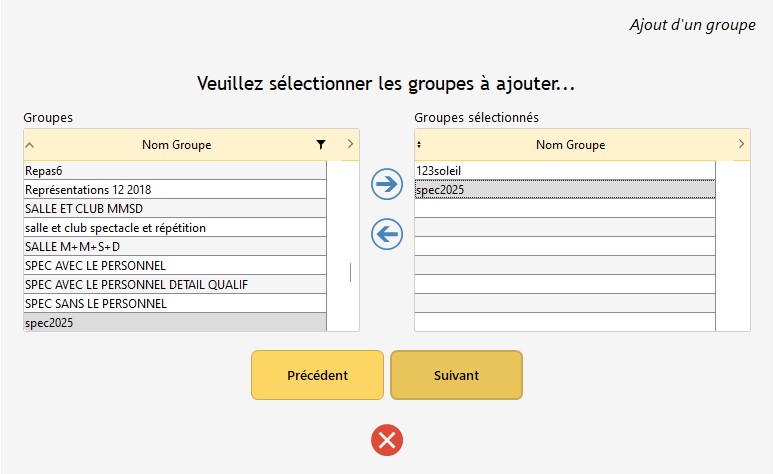
Task: Select SALLE M+M+S+D row
Action: pos(175,247)
